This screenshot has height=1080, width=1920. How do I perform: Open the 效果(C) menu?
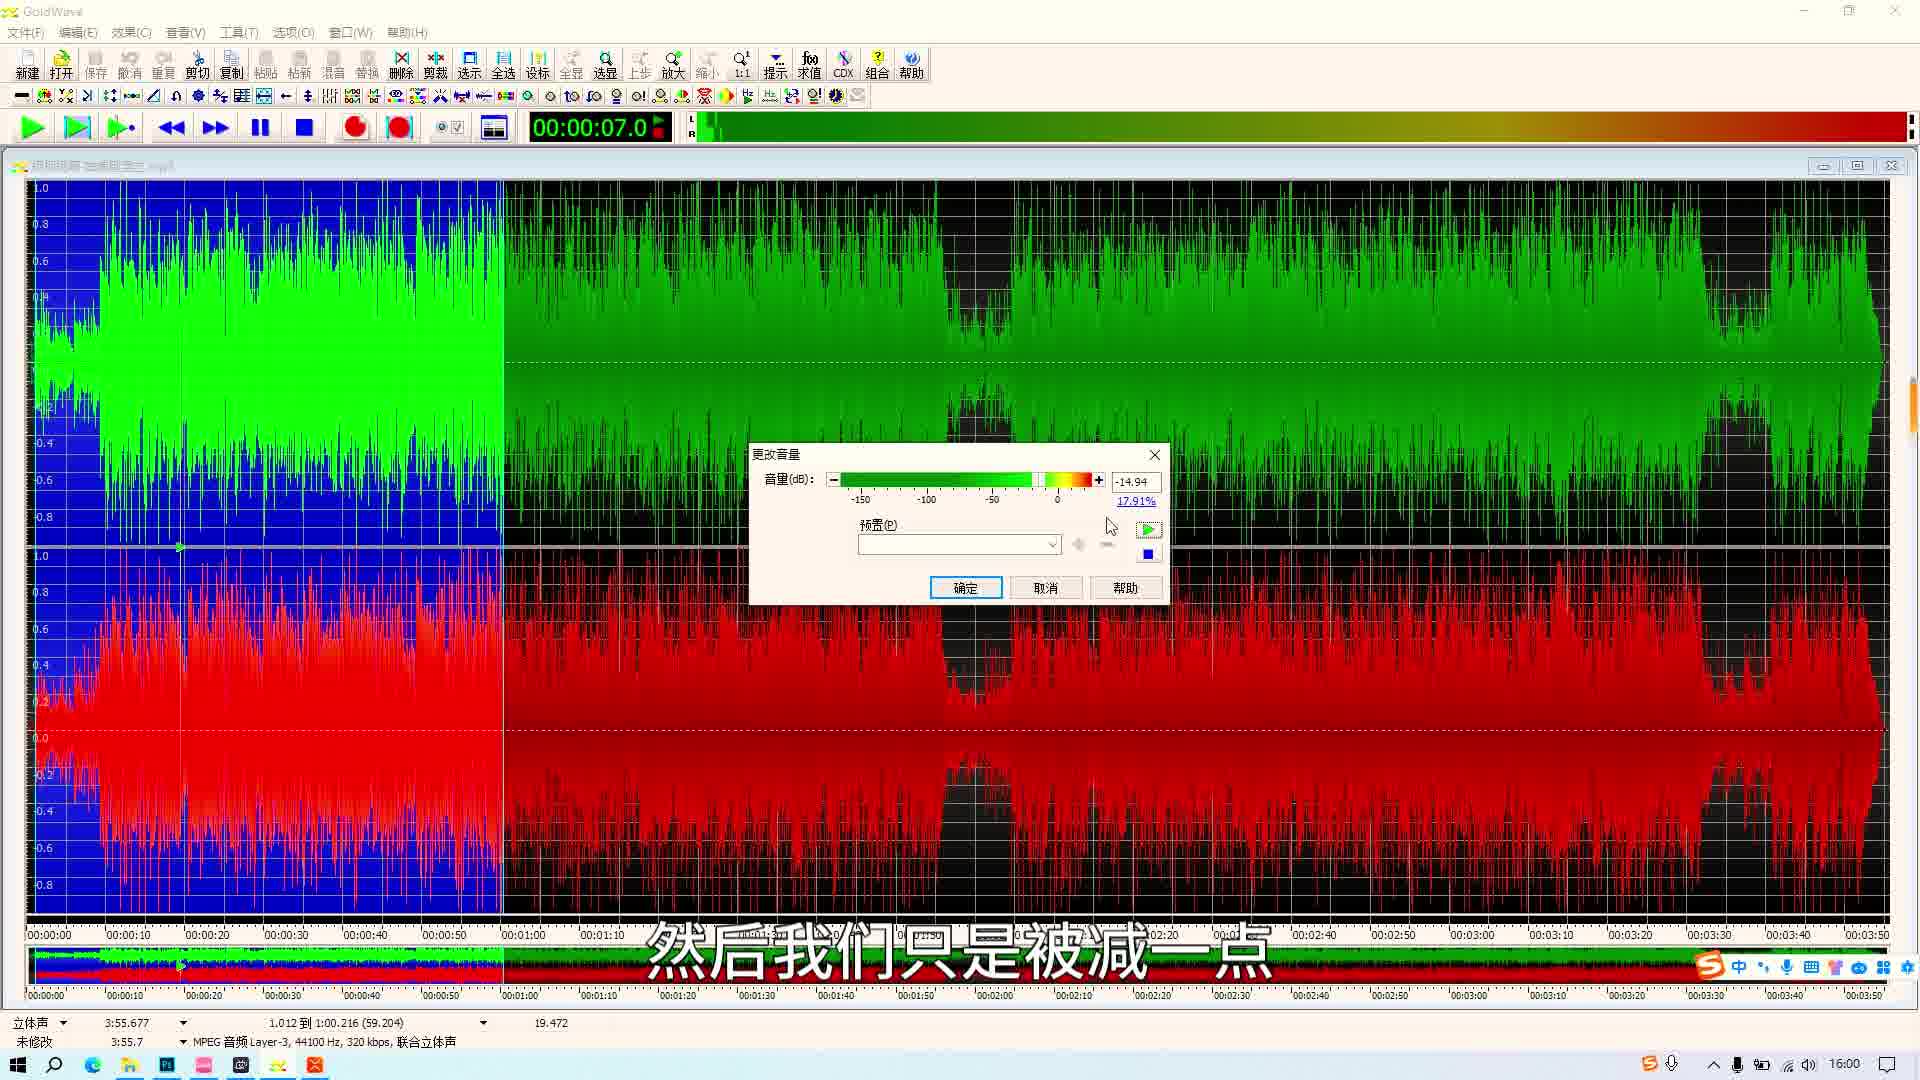pyautogui.click(x=128, y=32)
